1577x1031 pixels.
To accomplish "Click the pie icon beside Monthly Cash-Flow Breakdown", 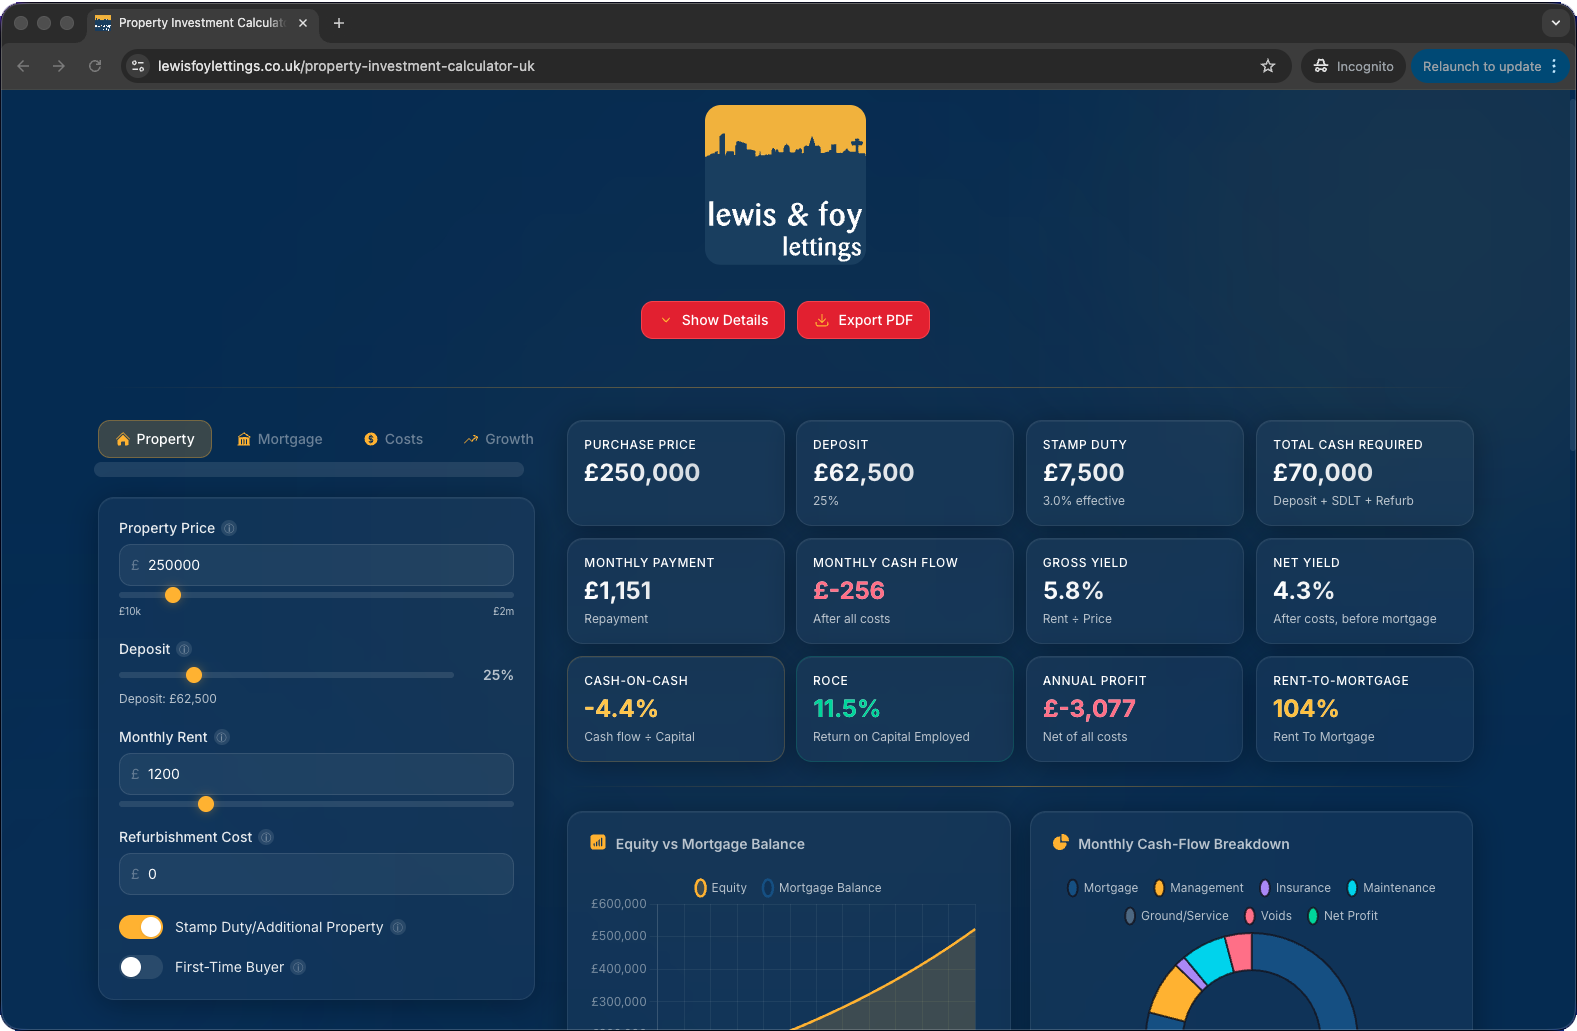I will coord(1060,843).
